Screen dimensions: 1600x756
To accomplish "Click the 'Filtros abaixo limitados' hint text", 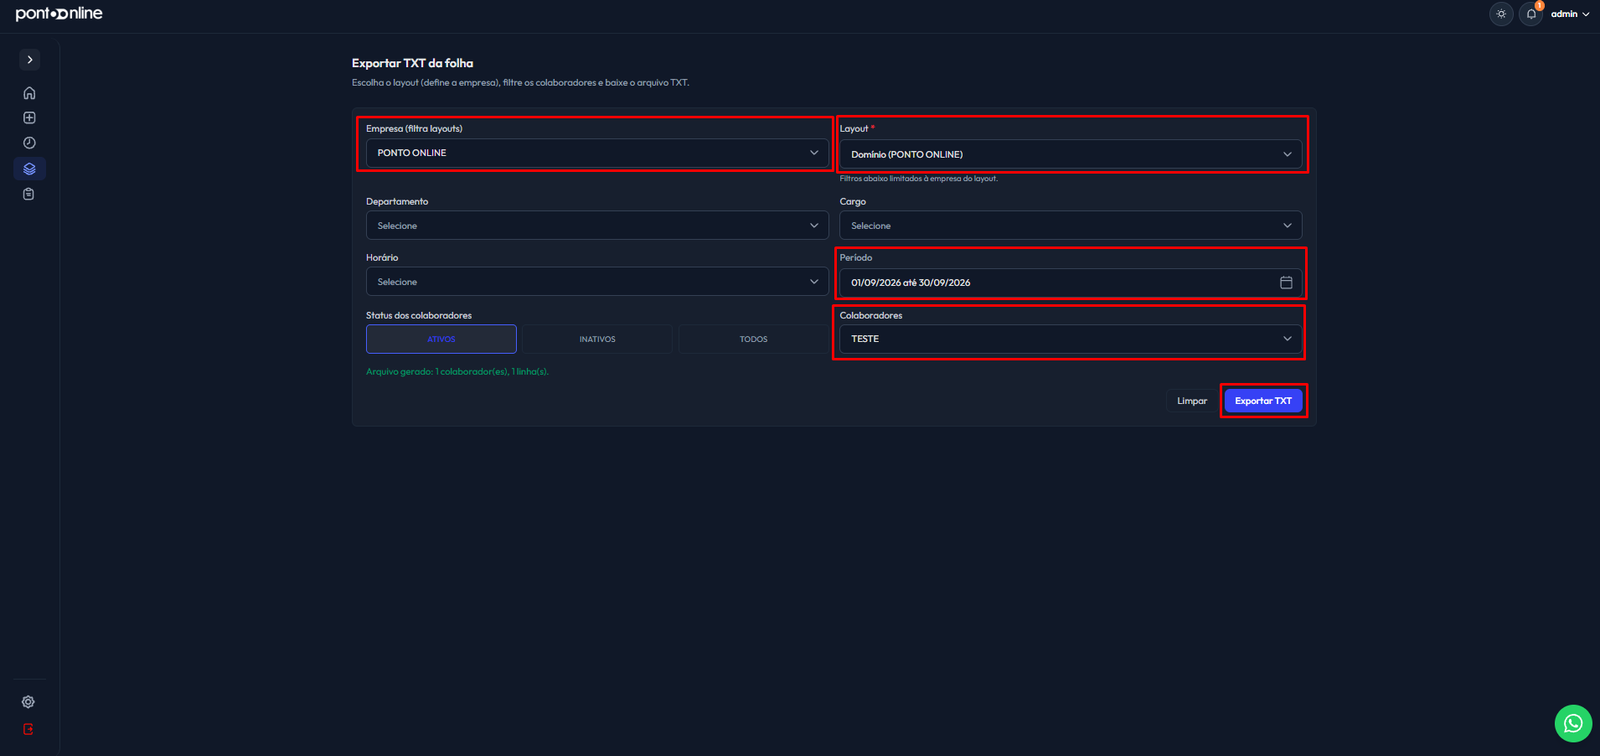I will pyautogui.click(x=918, y=179).
